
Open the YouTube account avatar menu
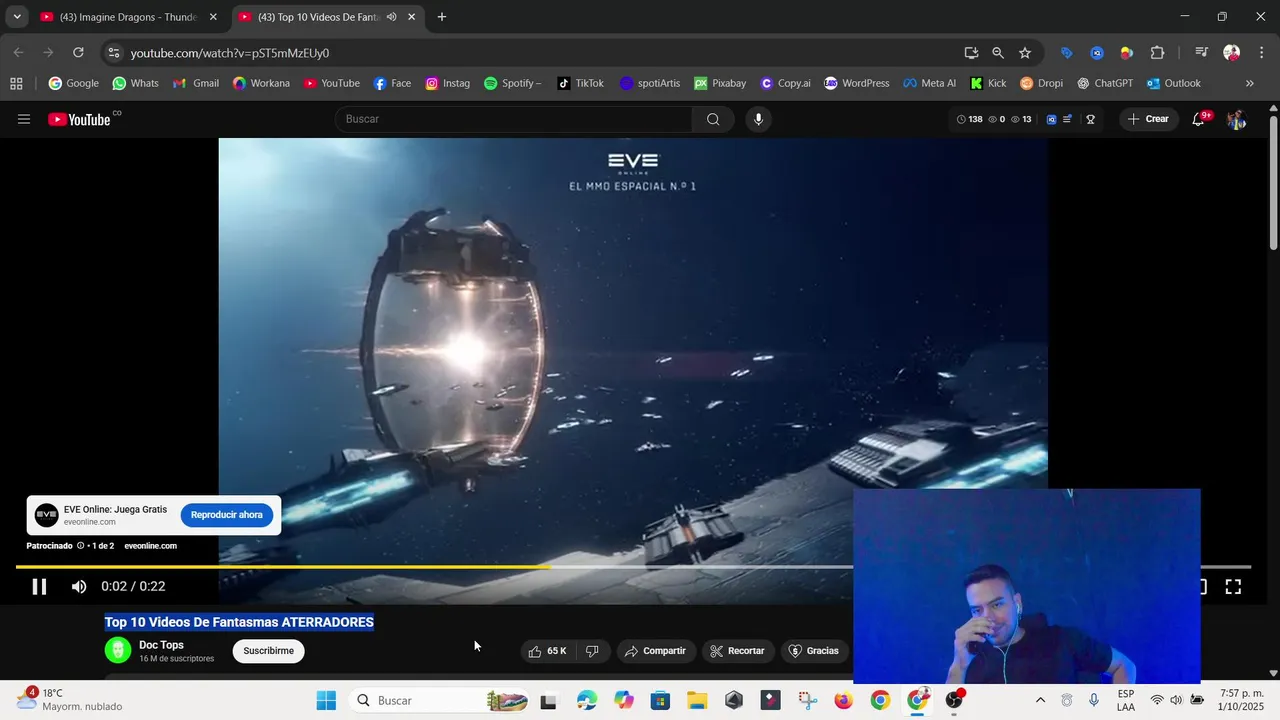pyautogui.click(x=1236, y=119)
